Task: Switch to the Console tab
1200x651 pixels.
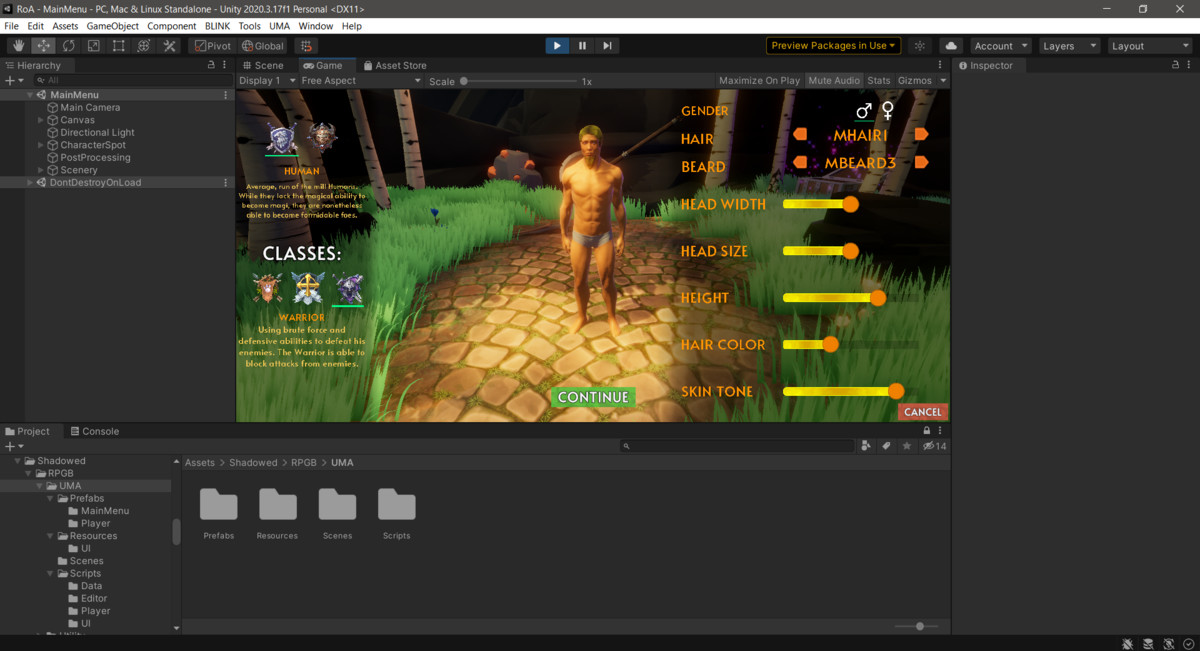Action: coord(95,431)
